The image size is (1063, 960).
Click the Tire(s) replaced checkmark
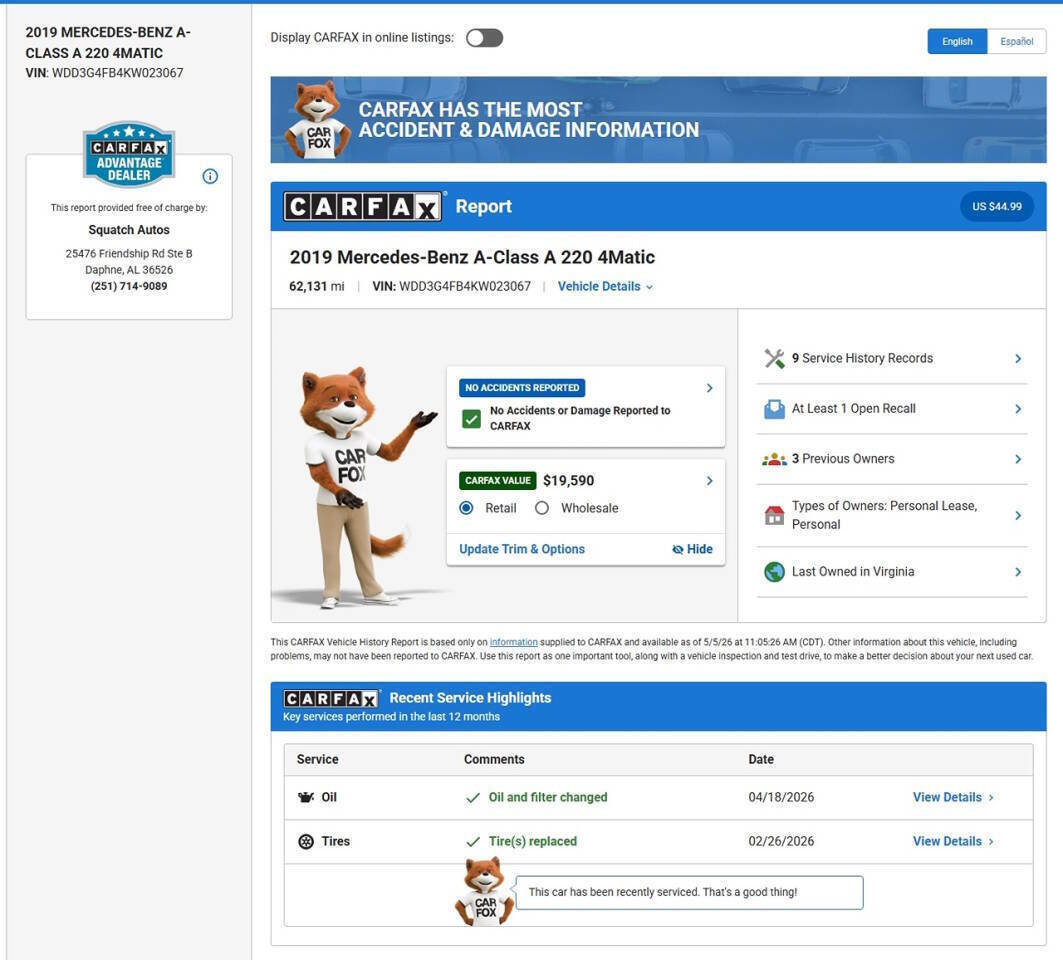(473, 842)
